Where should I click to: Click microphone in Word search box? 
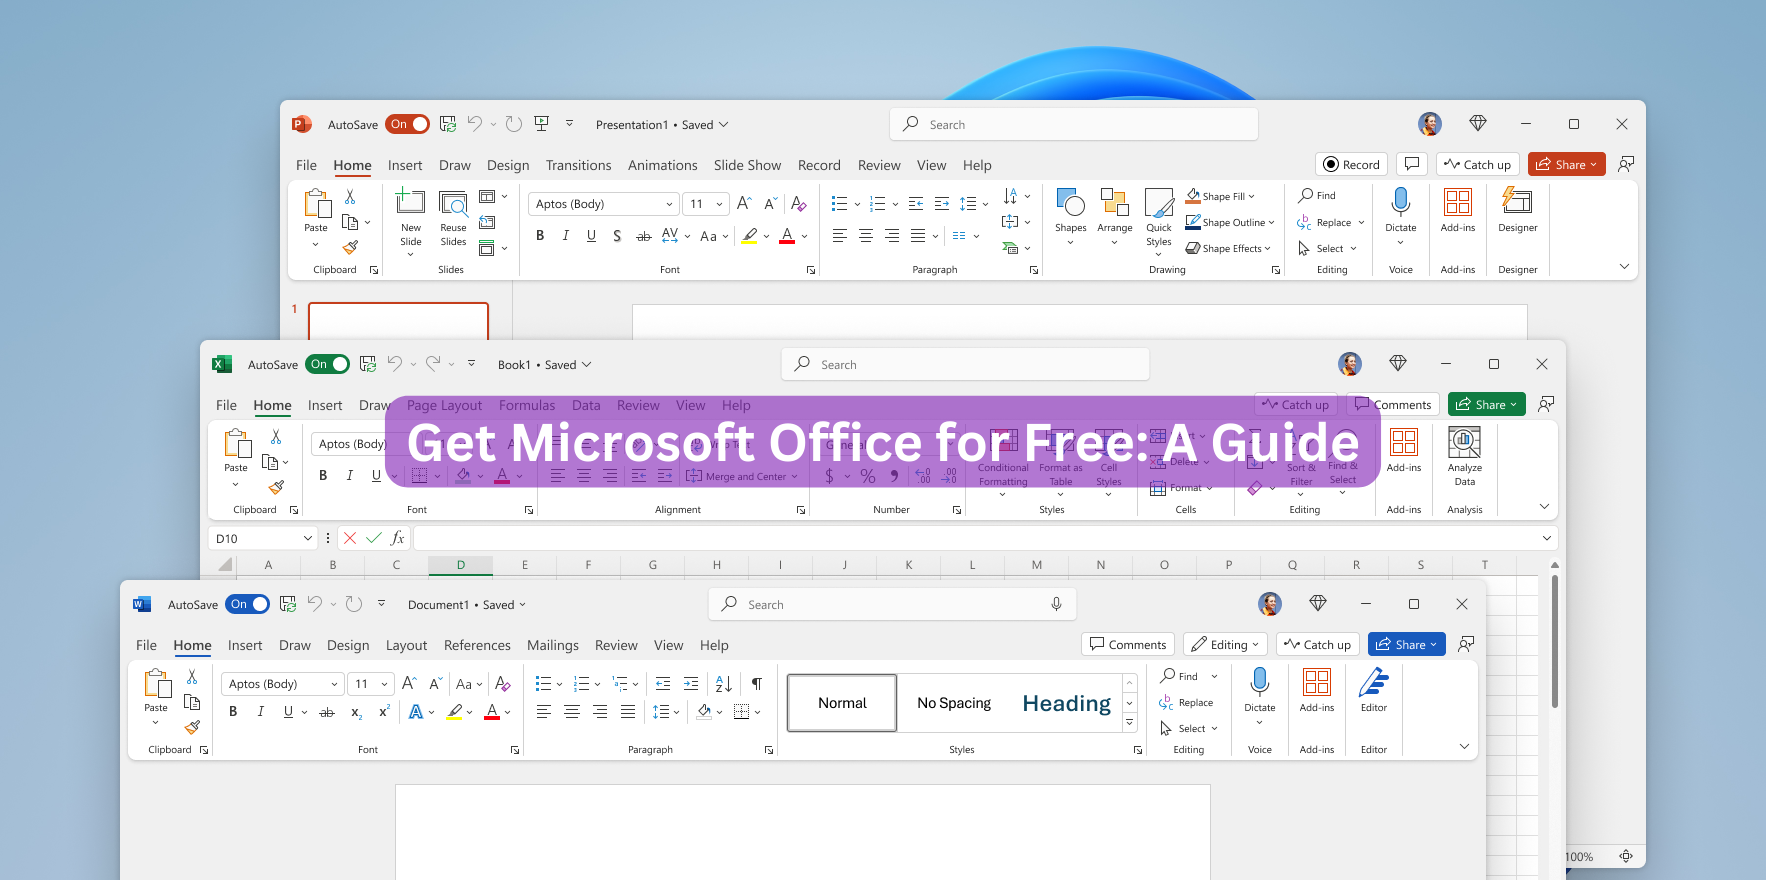[1056, 604]
